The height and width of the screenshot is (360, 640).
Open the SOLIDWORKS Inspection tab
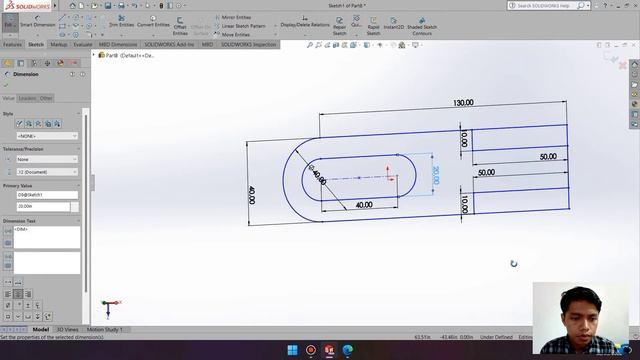pos(249,44)
